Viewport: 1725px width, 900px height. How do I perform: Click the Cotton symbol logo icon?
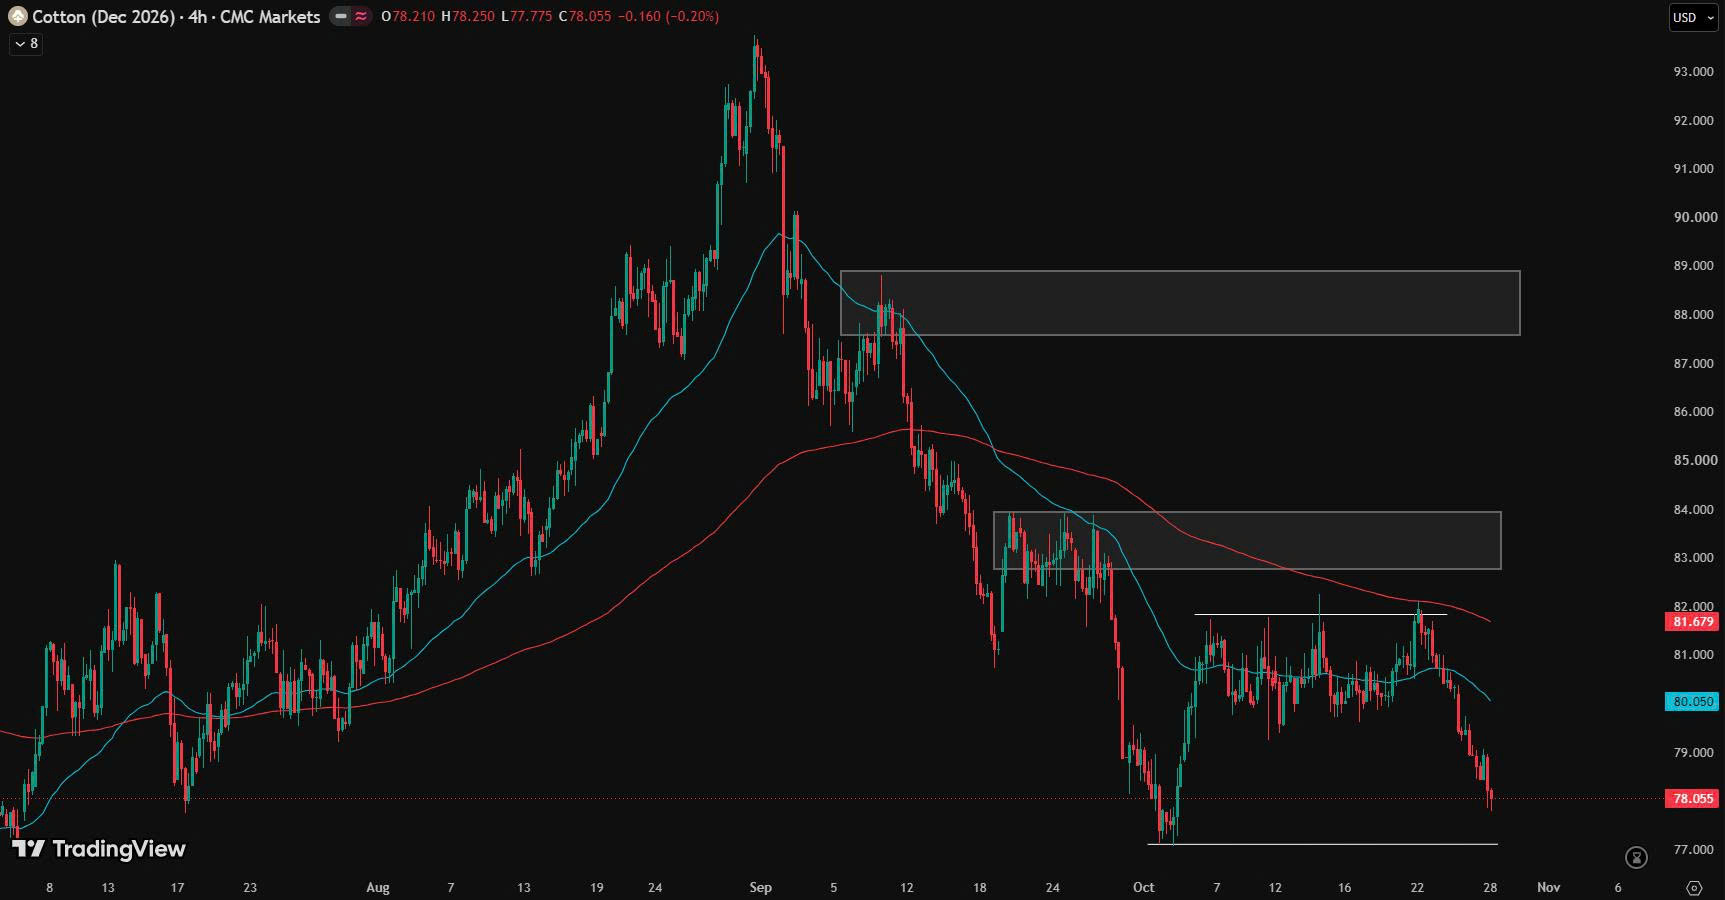coord(17,17)
